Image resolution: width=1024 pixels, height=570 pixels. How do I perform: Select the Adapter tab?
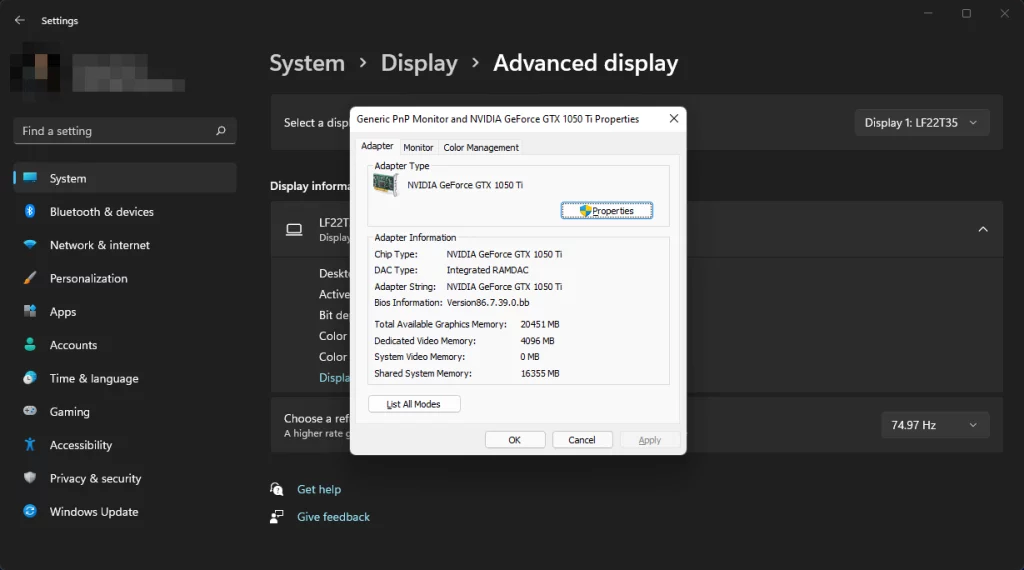(x=377, y=146)
